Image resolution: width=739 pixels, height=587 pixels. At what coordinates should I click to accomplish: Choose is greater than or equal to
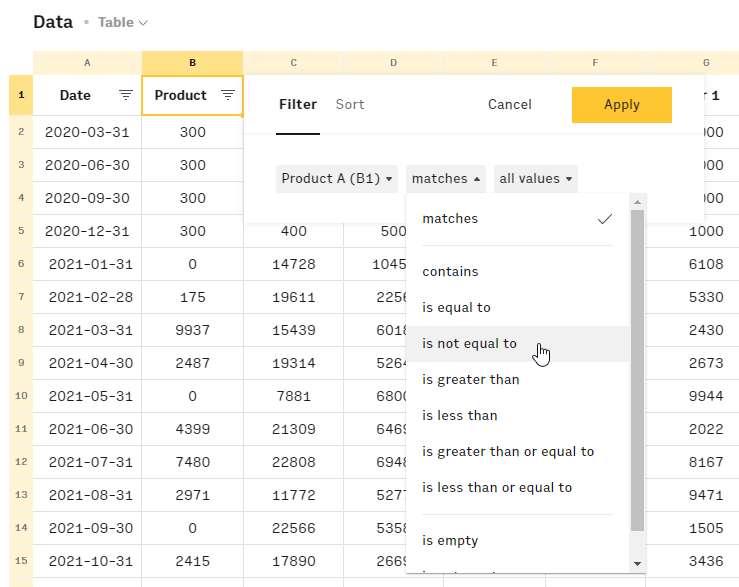[x=517, y=452]
